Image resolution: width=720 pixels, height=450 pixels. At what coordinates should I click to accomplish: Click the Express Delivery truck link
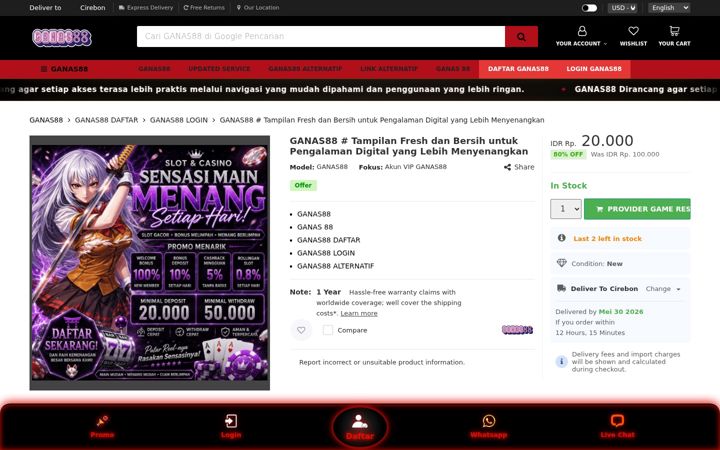click(146, 8)
